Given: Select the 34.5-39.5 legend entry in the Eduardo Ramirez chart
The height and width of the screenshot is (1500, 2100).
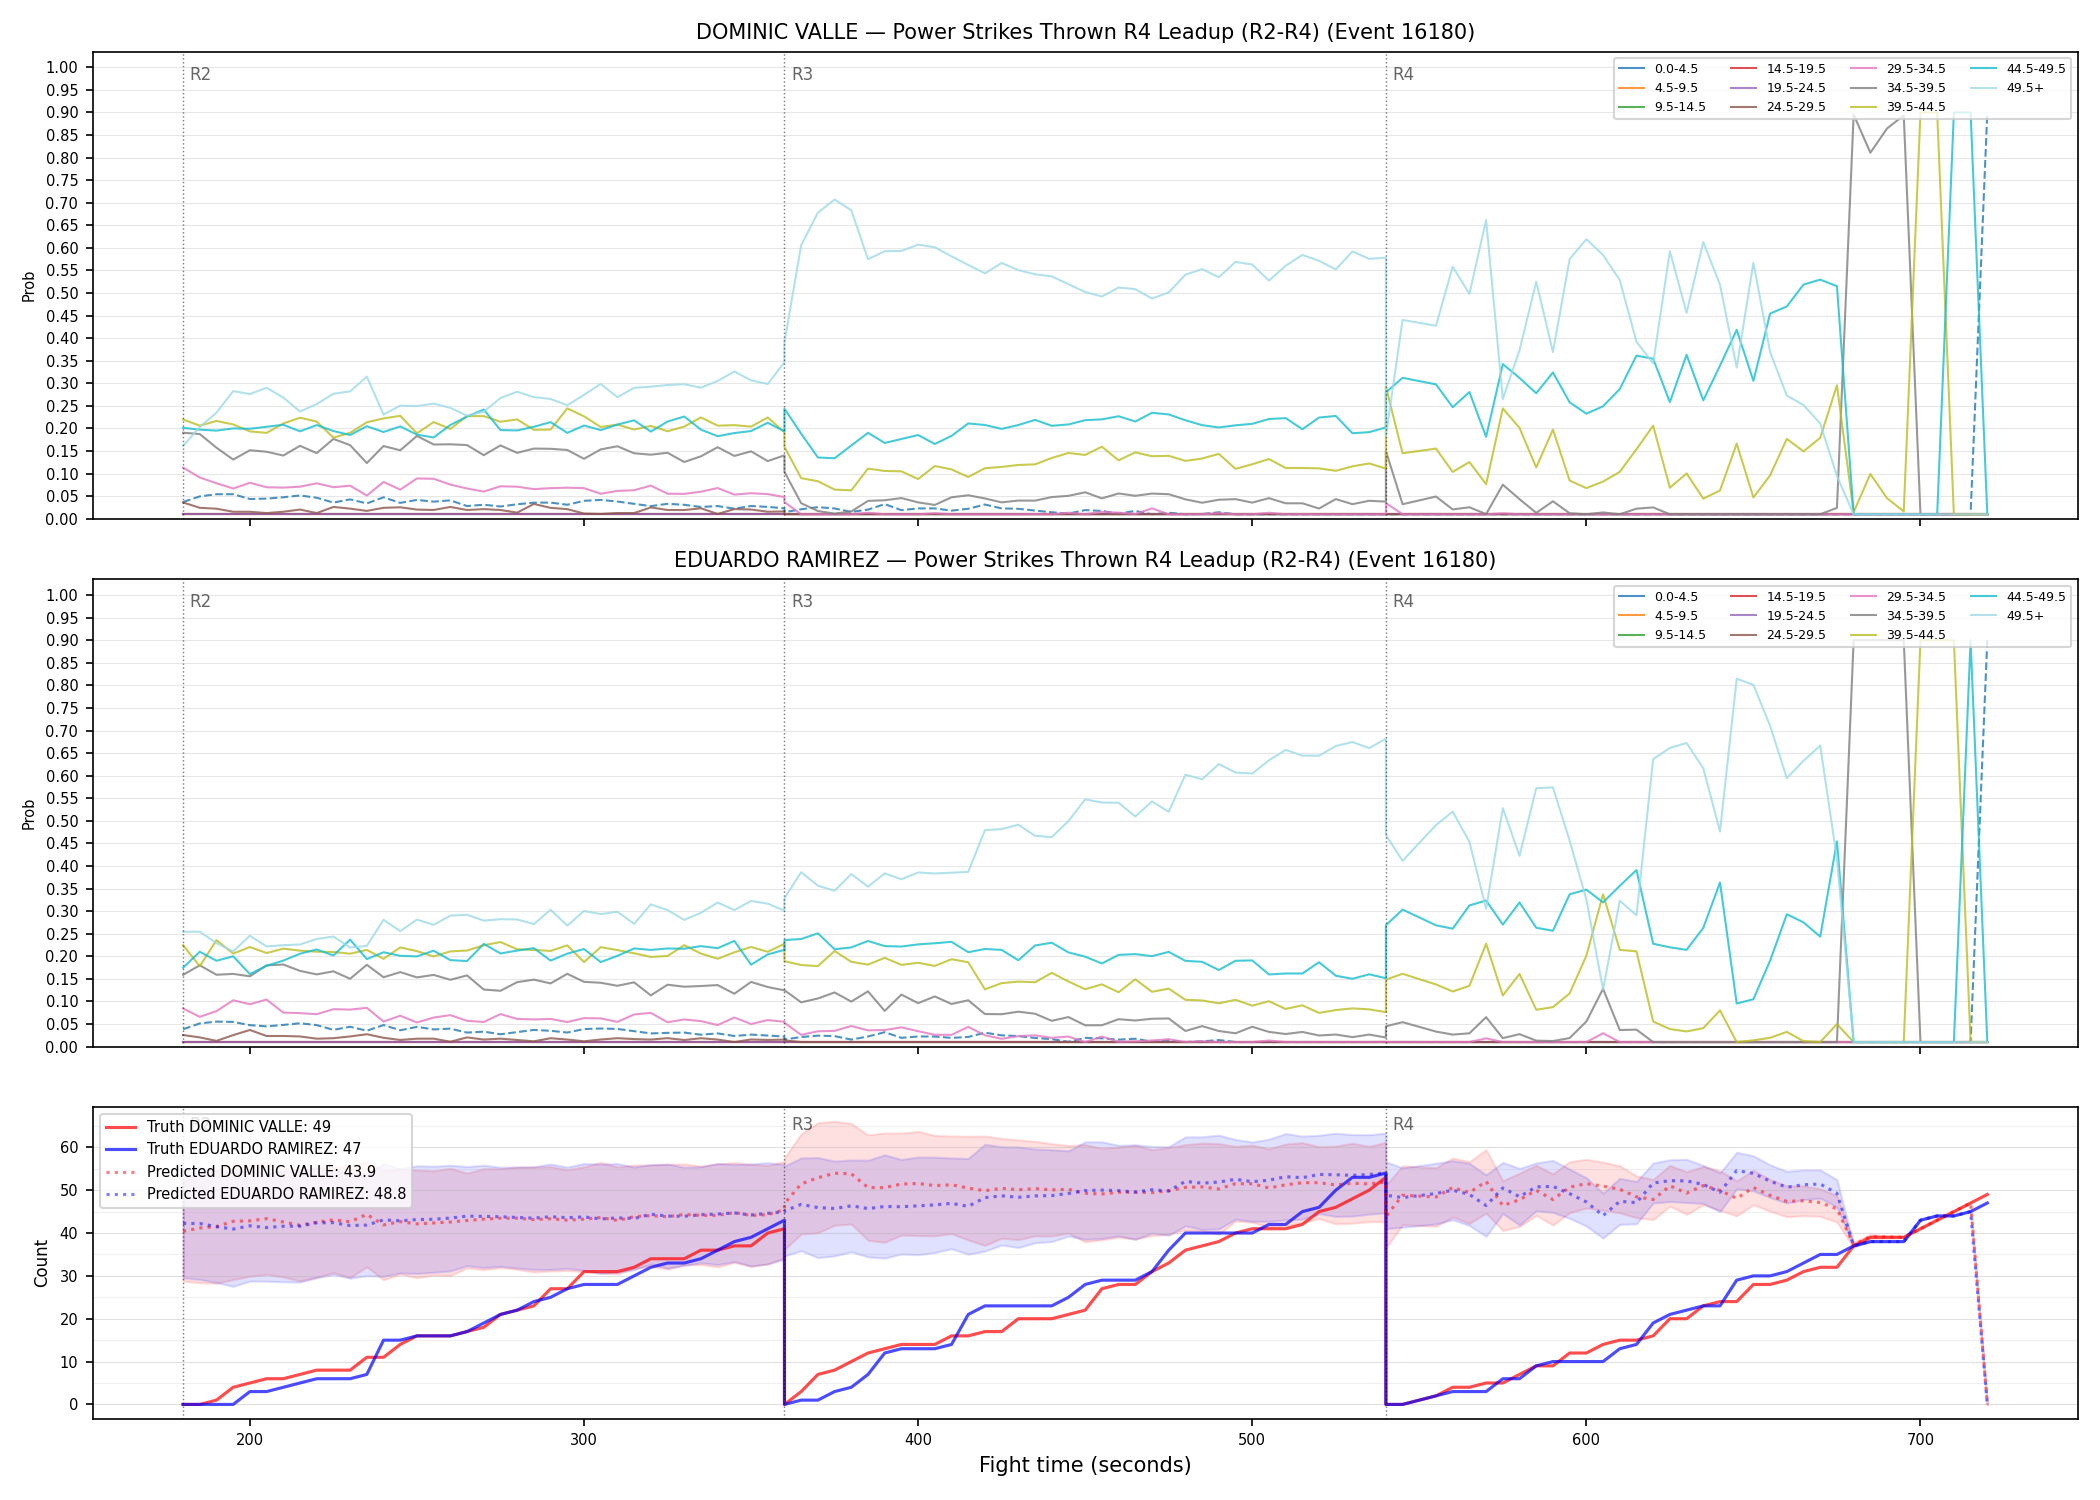Looking at the screenshot, I should pyautogui.click(x=1898, y=616).
